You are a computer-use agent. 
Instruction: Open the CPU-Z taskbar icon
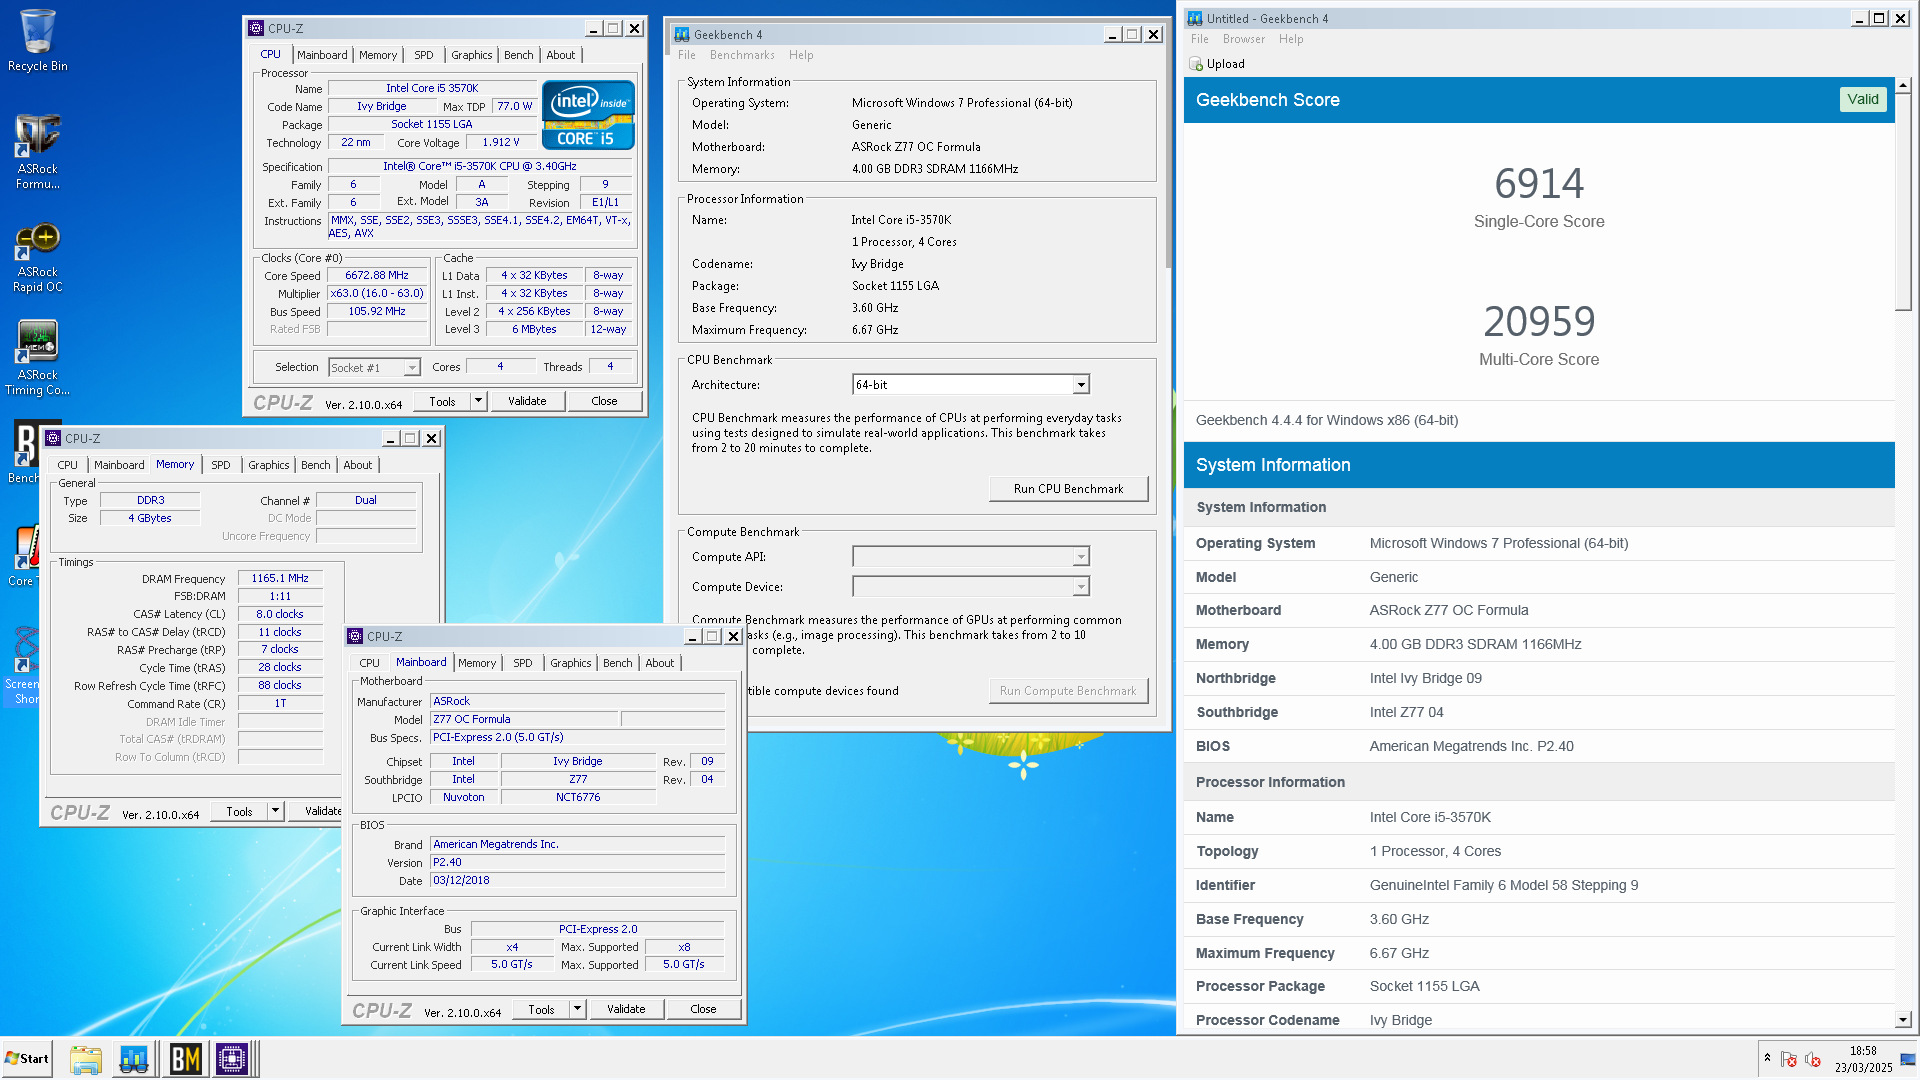(x=232, y=1059)
